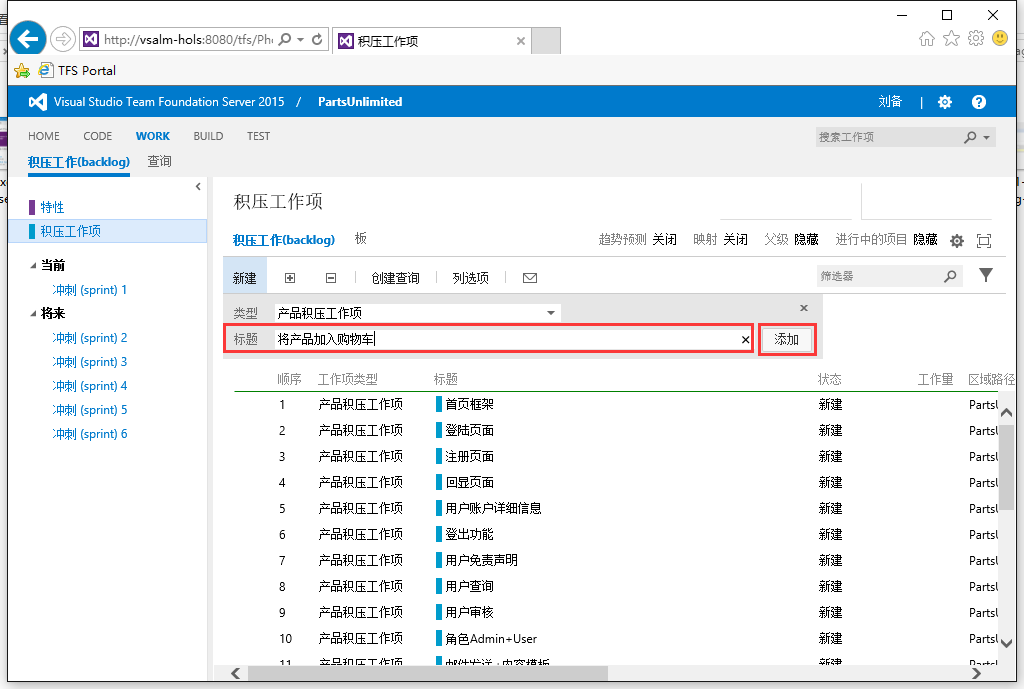Select the 用户免责声明 backlog item
1024x689 pixels.
(x=481, y=560)
